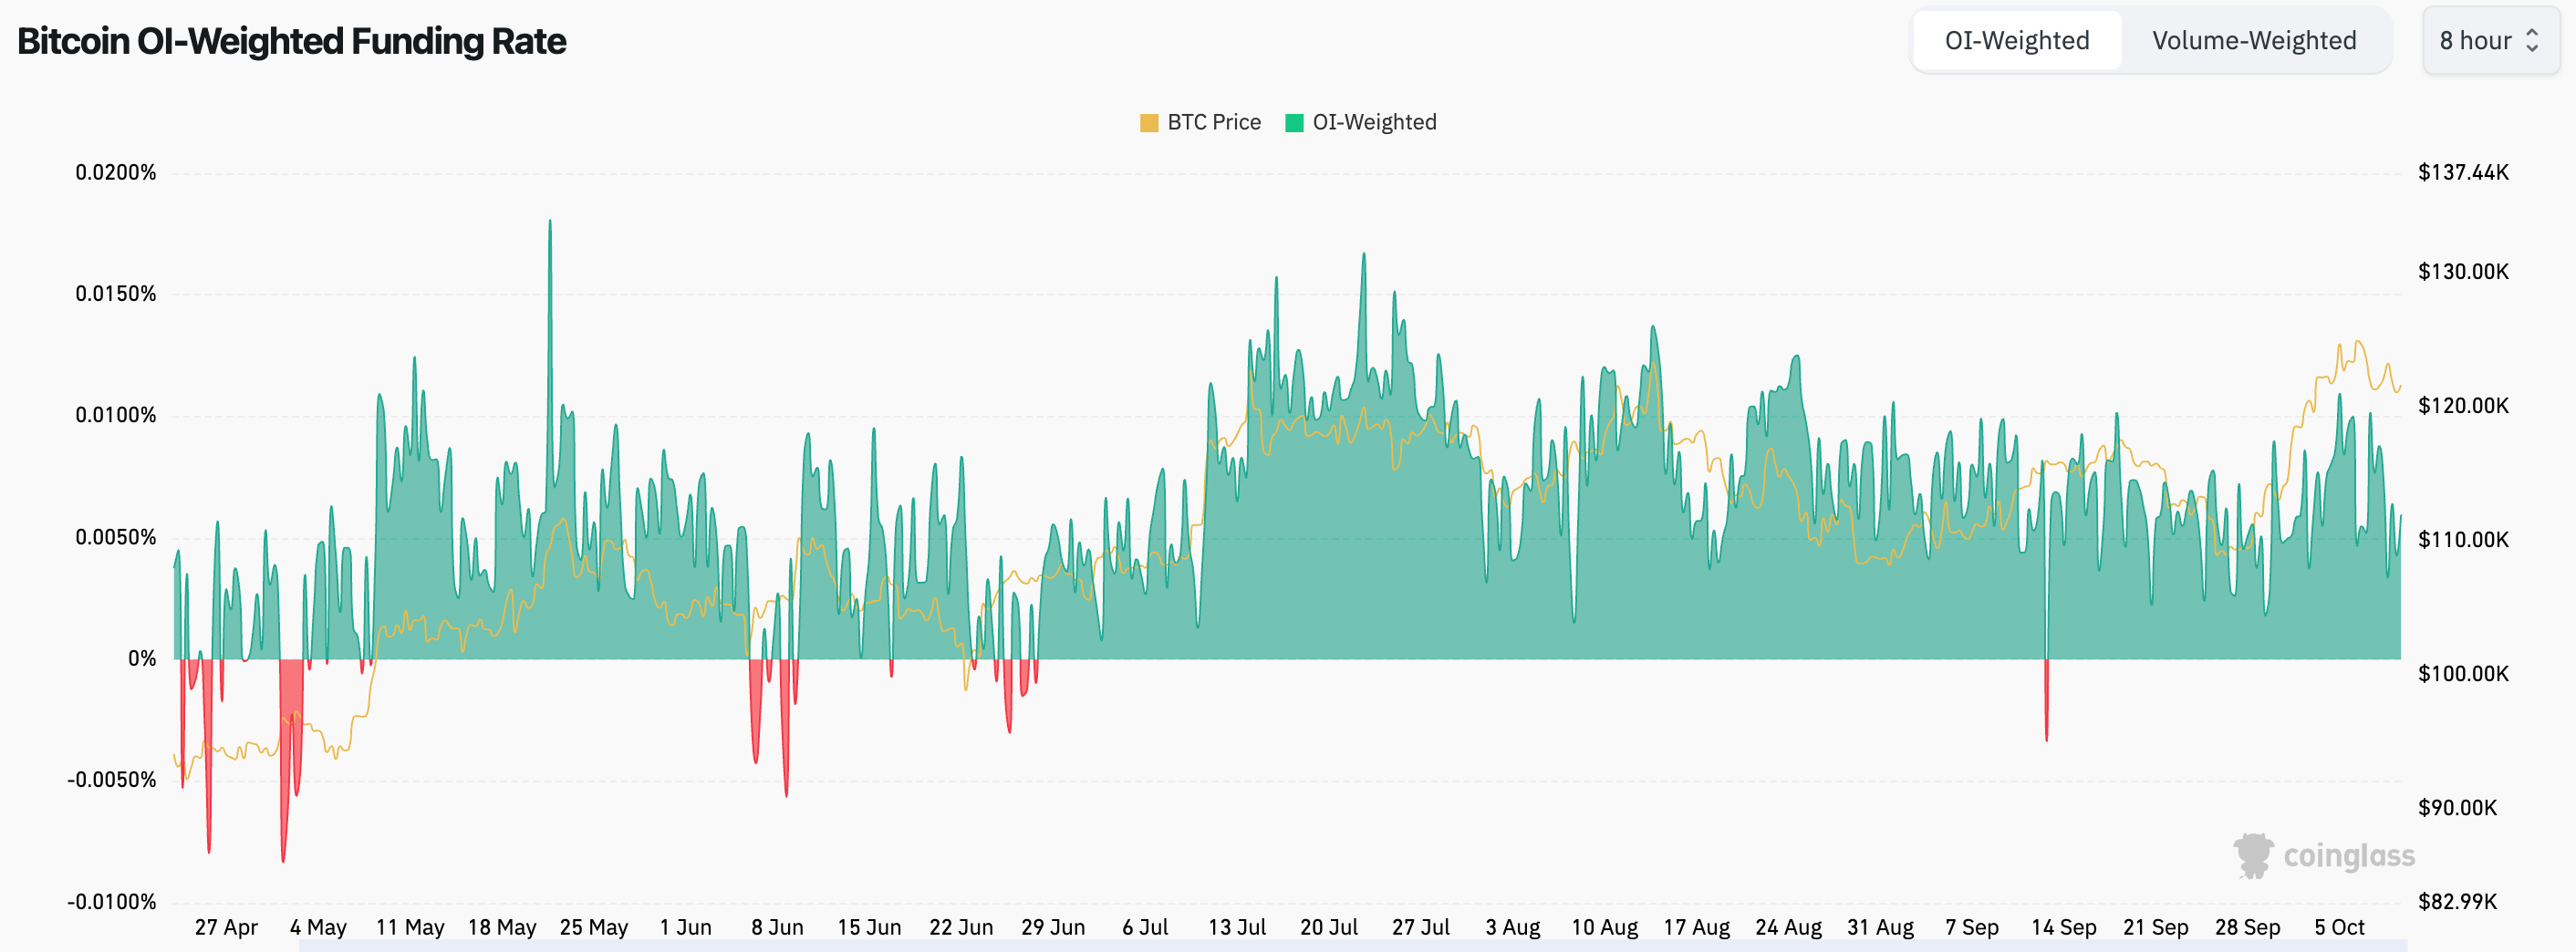2576x952 pixels.
Task: Open the 8 hour interval dropdown
Action: point(2488,41)
